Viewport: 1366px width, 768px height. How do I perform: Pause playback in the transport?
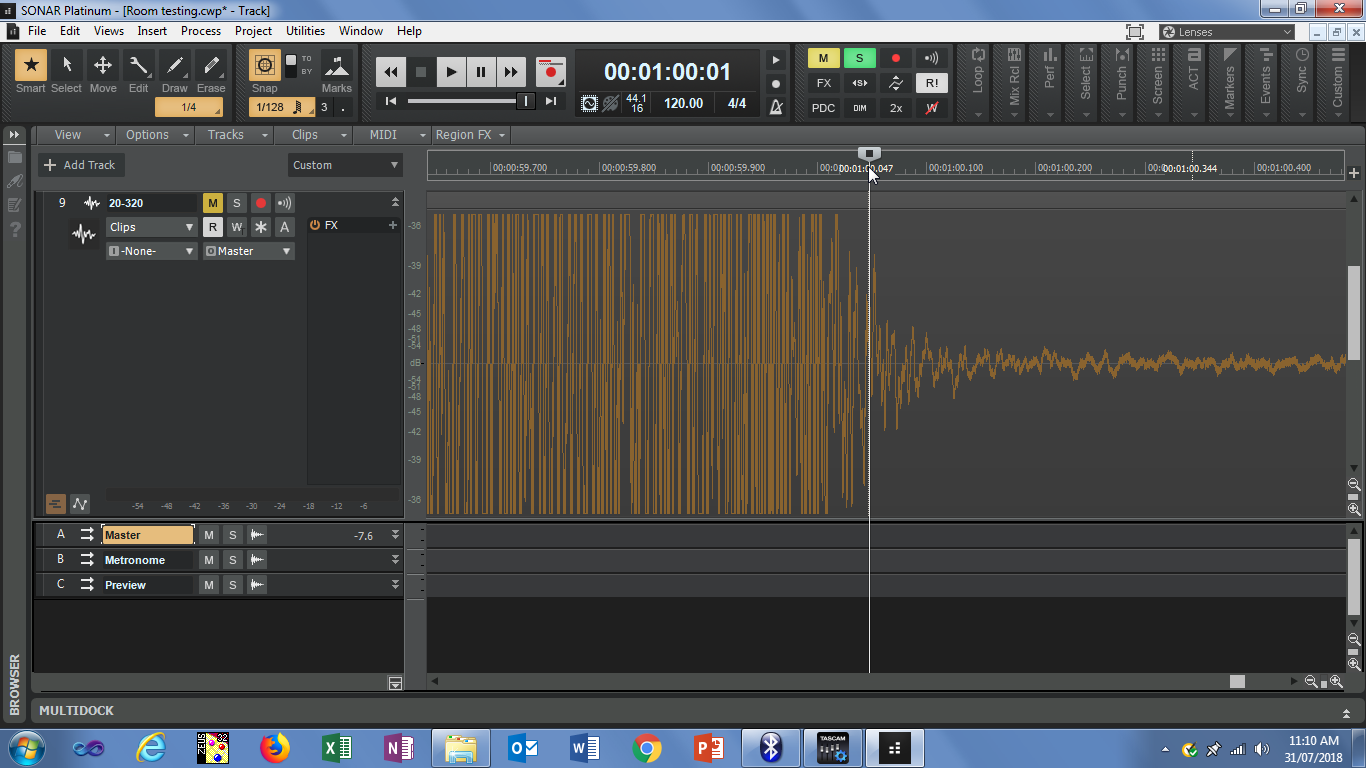[481, 72]
